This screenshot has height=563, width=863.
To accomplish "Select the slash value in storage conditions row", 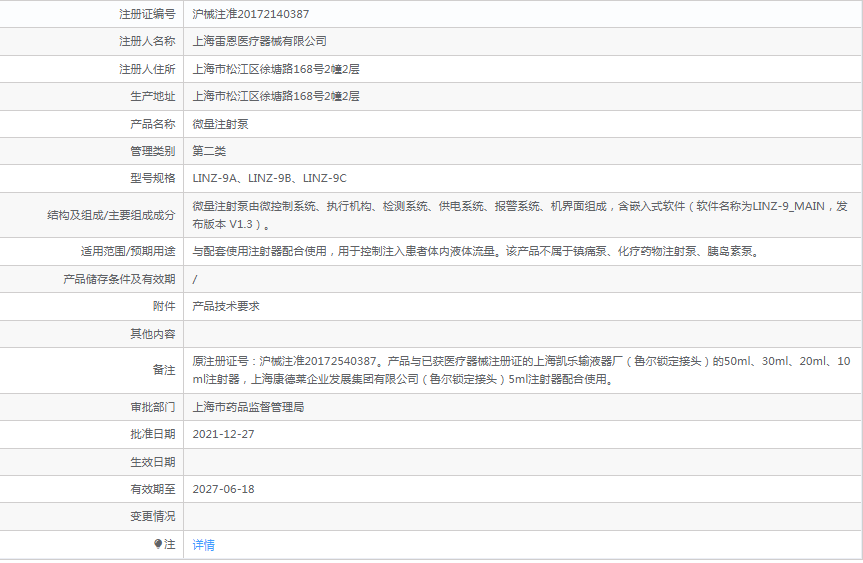I will [x=194, y=280].
